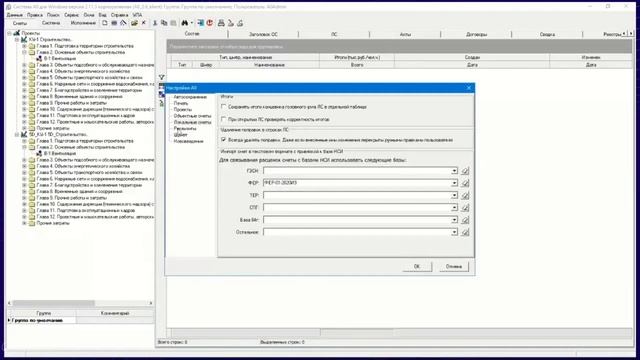This screenshot has height=360, width=640.
Task: Open the Справка menu
Action: [x=120, y=15]
